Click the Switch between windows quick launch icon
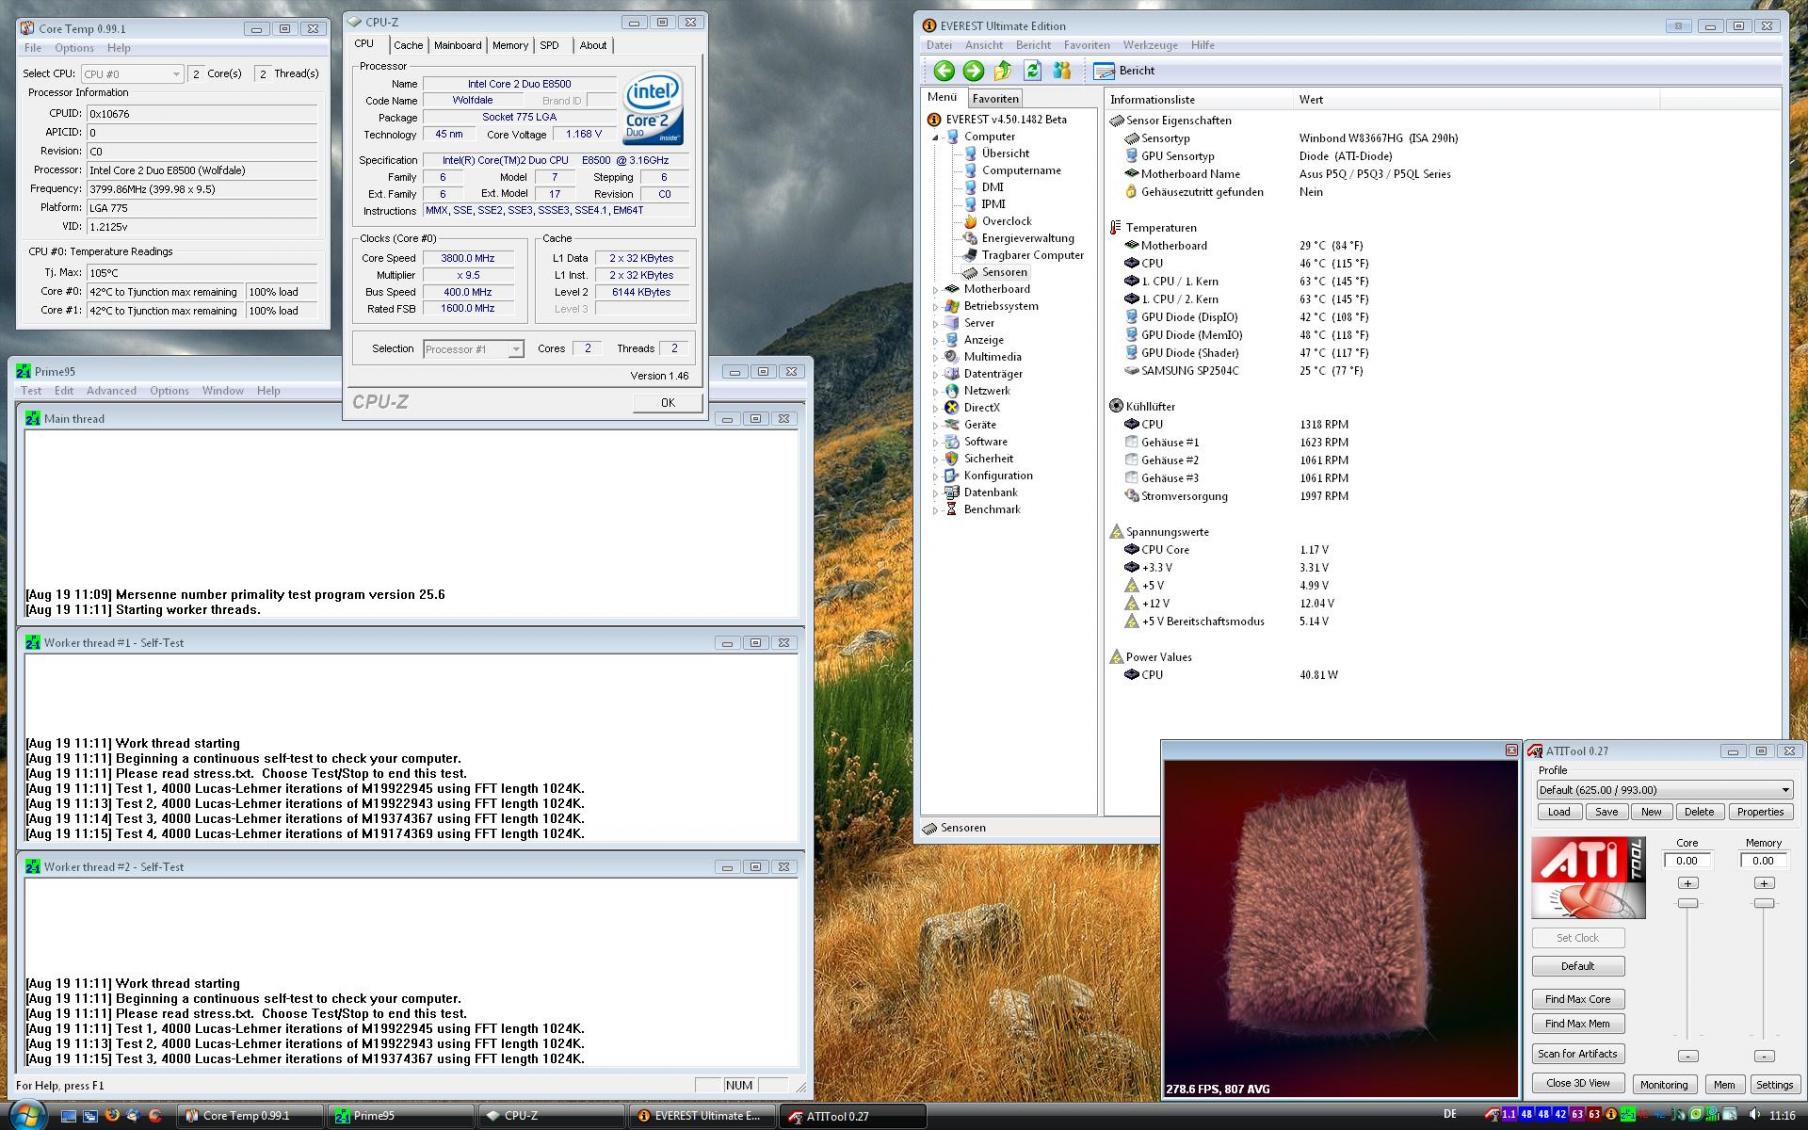Image resolution: width=1808 pixels, height=1130 pixels. click(x=89, y=1115)
